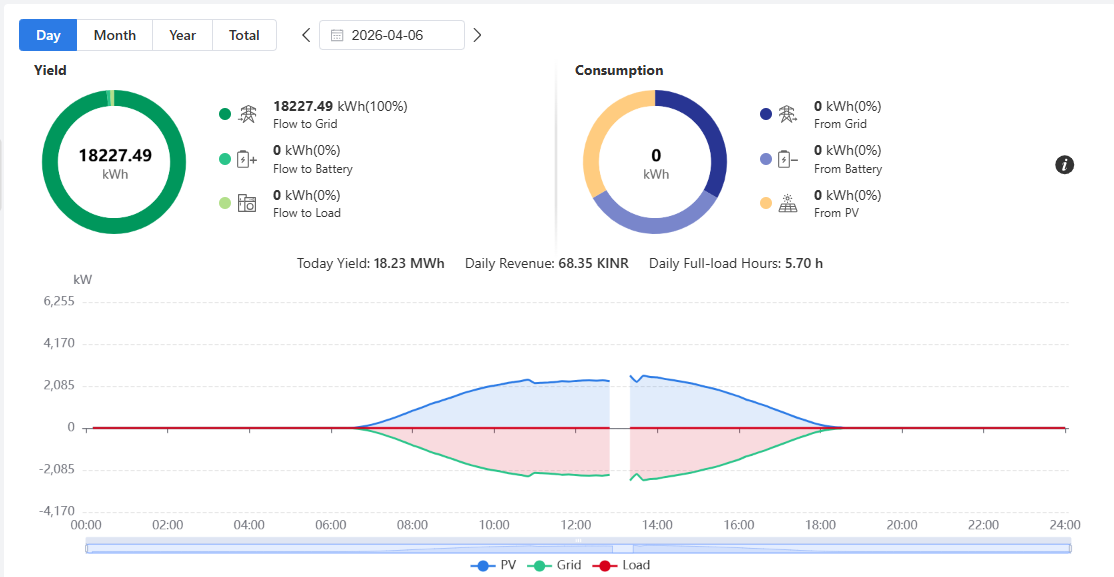Open the info icon beside Consumption
The height and width of the screenshot is (577, 1114).
point(1064,165)
